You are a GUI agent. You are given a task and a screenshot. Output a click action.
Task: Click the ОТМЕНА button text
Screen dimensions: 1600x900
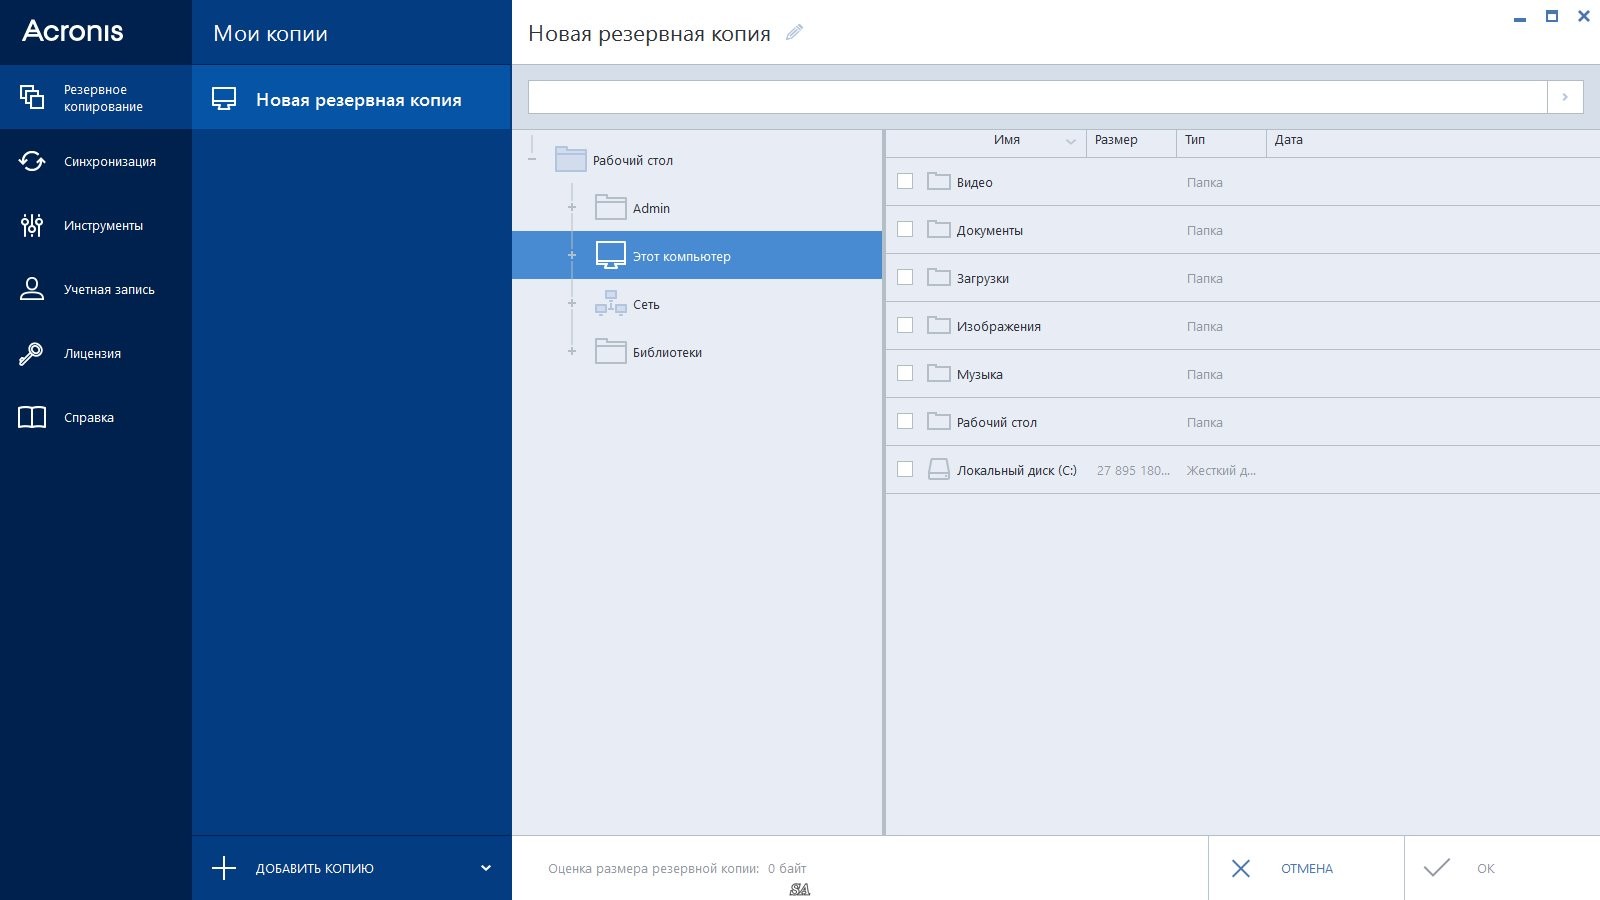coord(1307,868)
